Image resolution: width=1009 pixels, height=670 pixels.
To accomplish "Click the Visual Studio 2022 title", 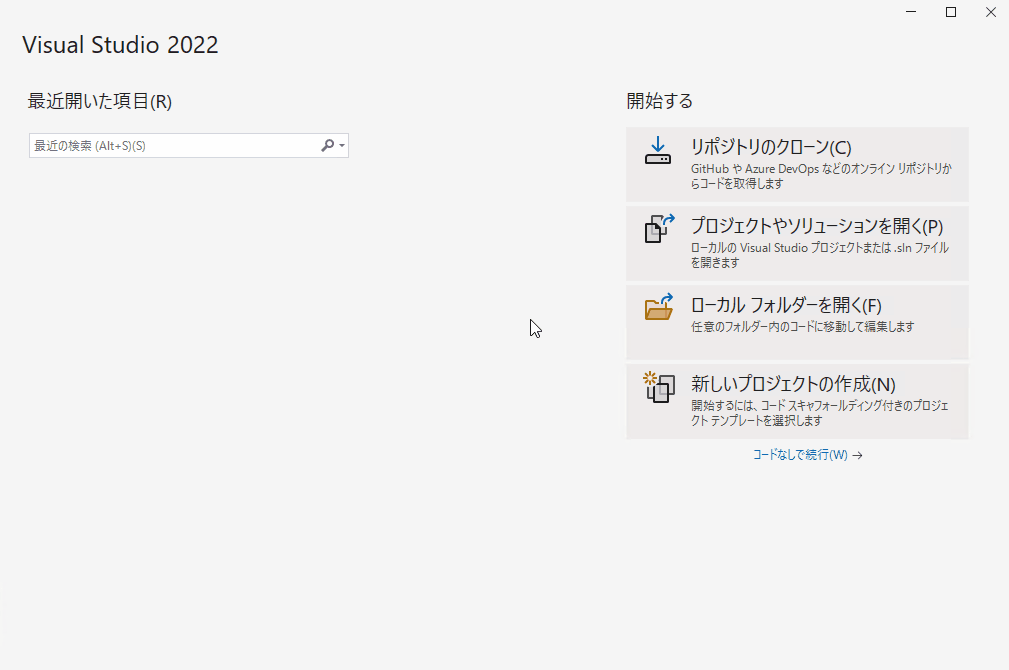I will point(120,44).
